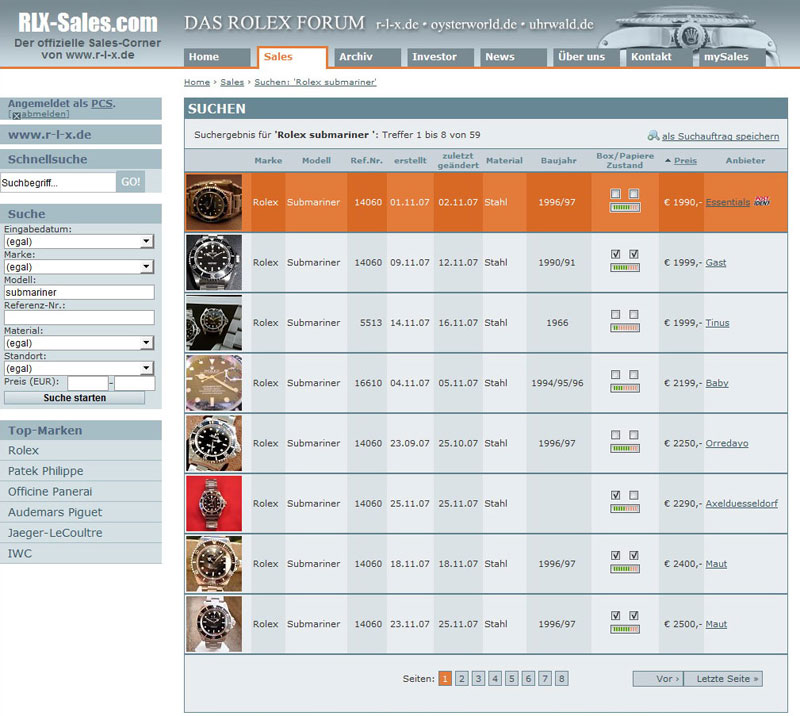800x716 pixels.
Task: Click the maximum Preis (EUR) field
Action: [x=135, y=383]
